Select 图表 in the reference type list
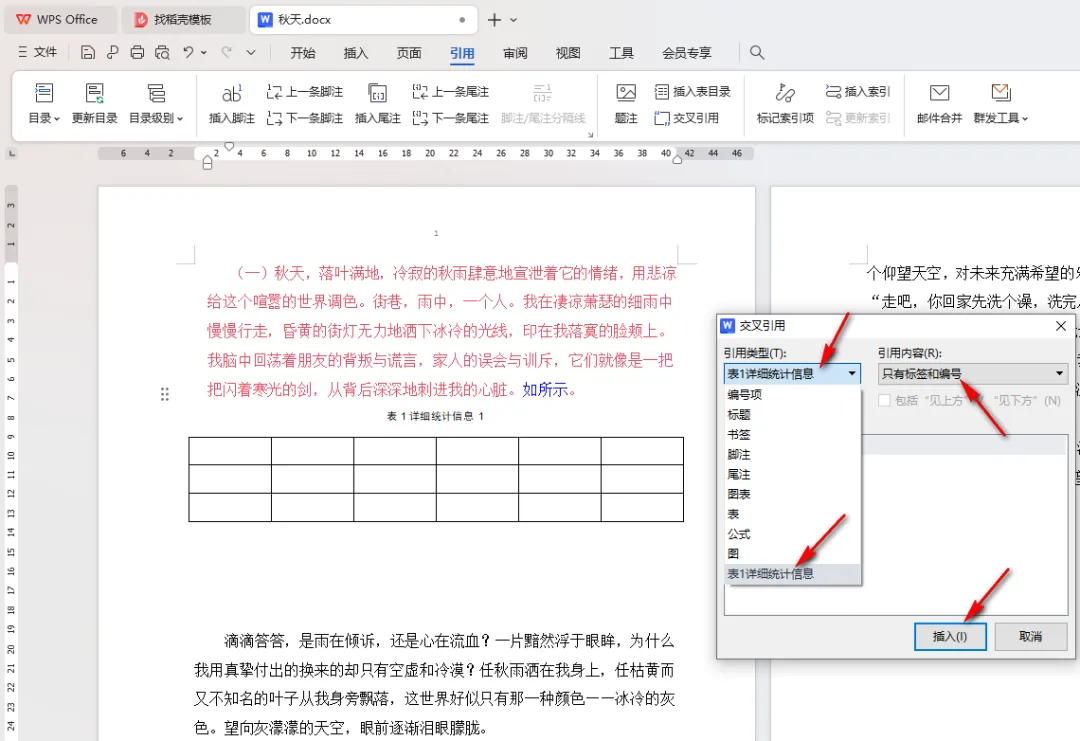 (792, 494)
